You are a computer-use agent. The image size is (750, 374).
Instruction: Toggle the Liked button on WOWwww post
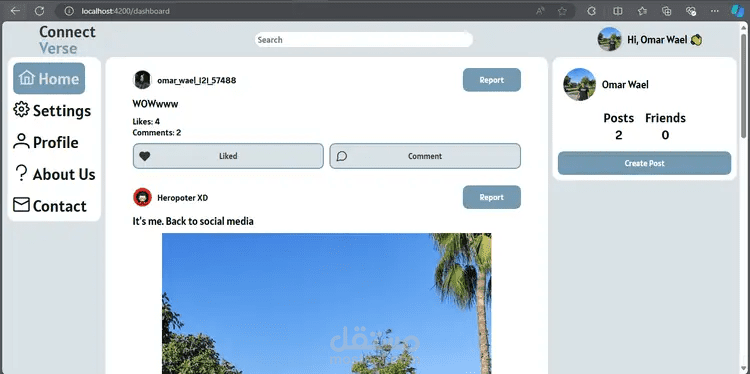click(228, 156)
